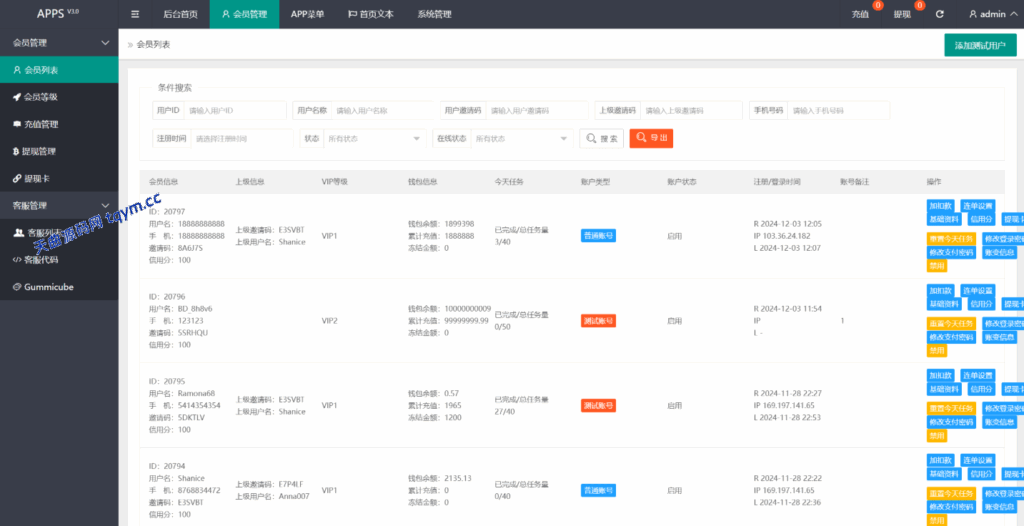
Task: Toggle the sidebar collapse hamburger icon
Action: click(135, 14)
